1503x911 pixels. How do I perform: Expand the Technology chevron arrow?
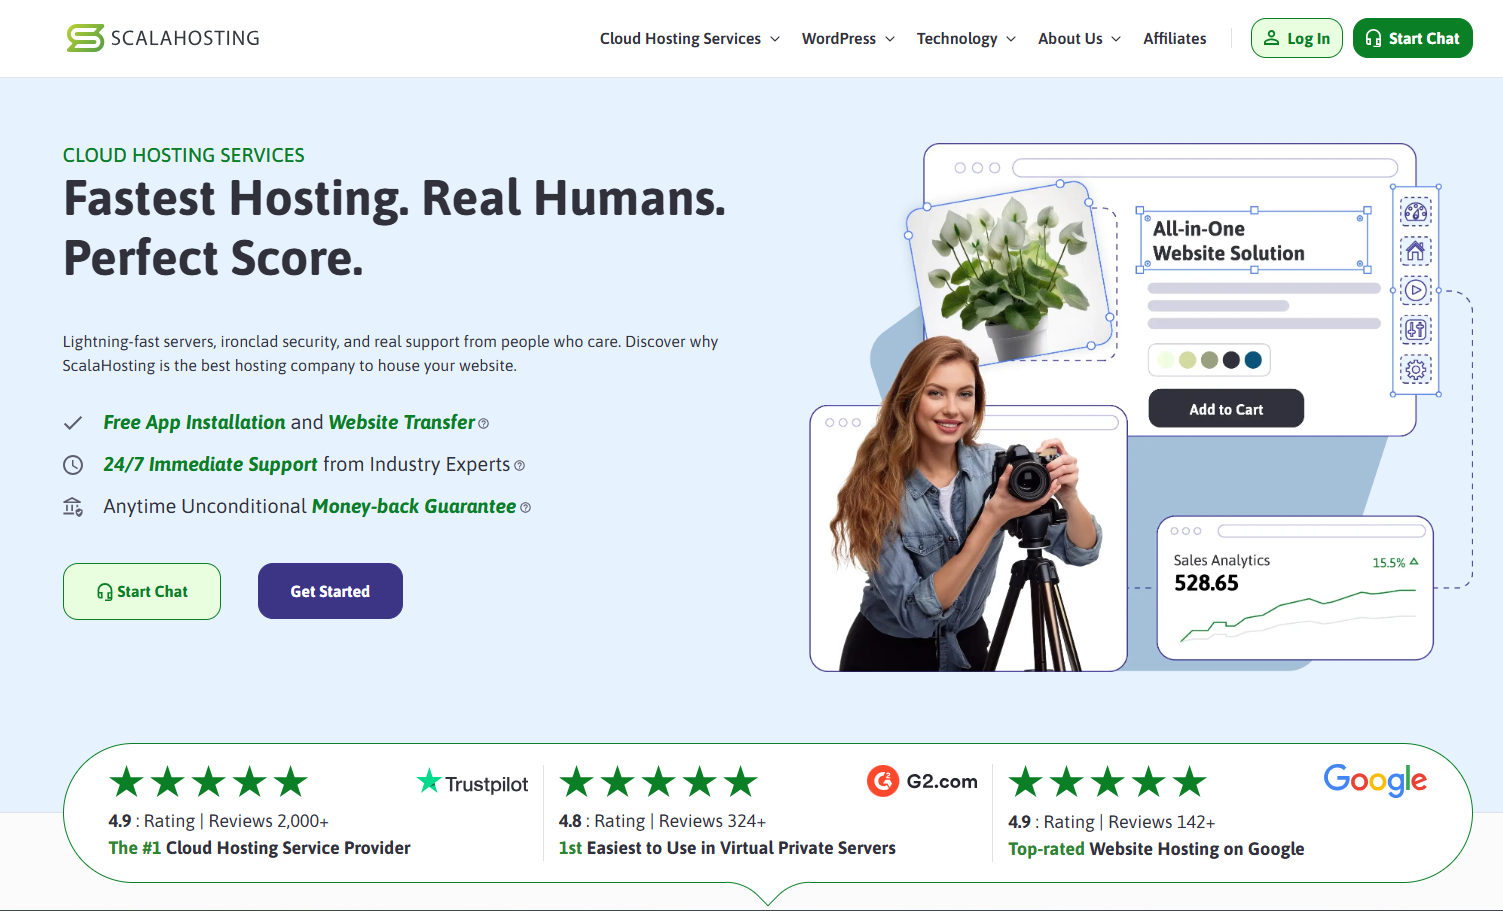pos(1011,39)
